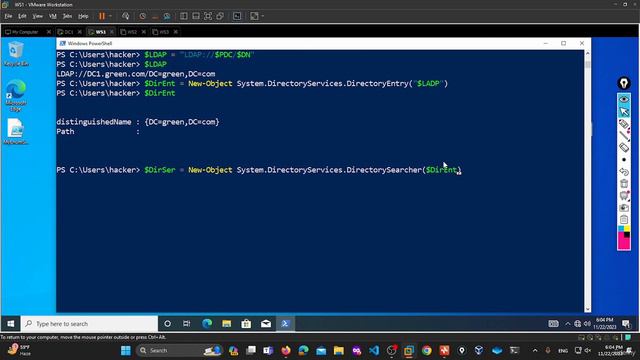Select the highlighter marker annotation tool
The height and width of the screenshot is (360, 640).
click(624, 124)
